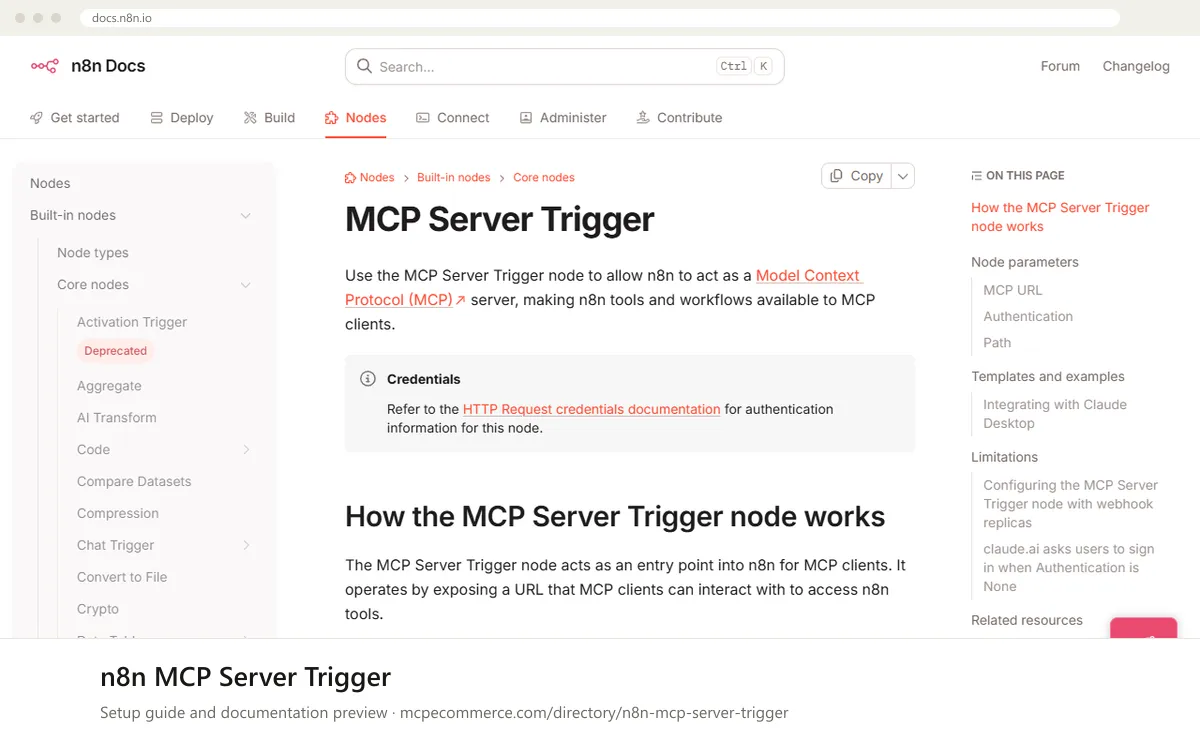
Task: Click the n8n logo icon
Action: coord(44,66)
